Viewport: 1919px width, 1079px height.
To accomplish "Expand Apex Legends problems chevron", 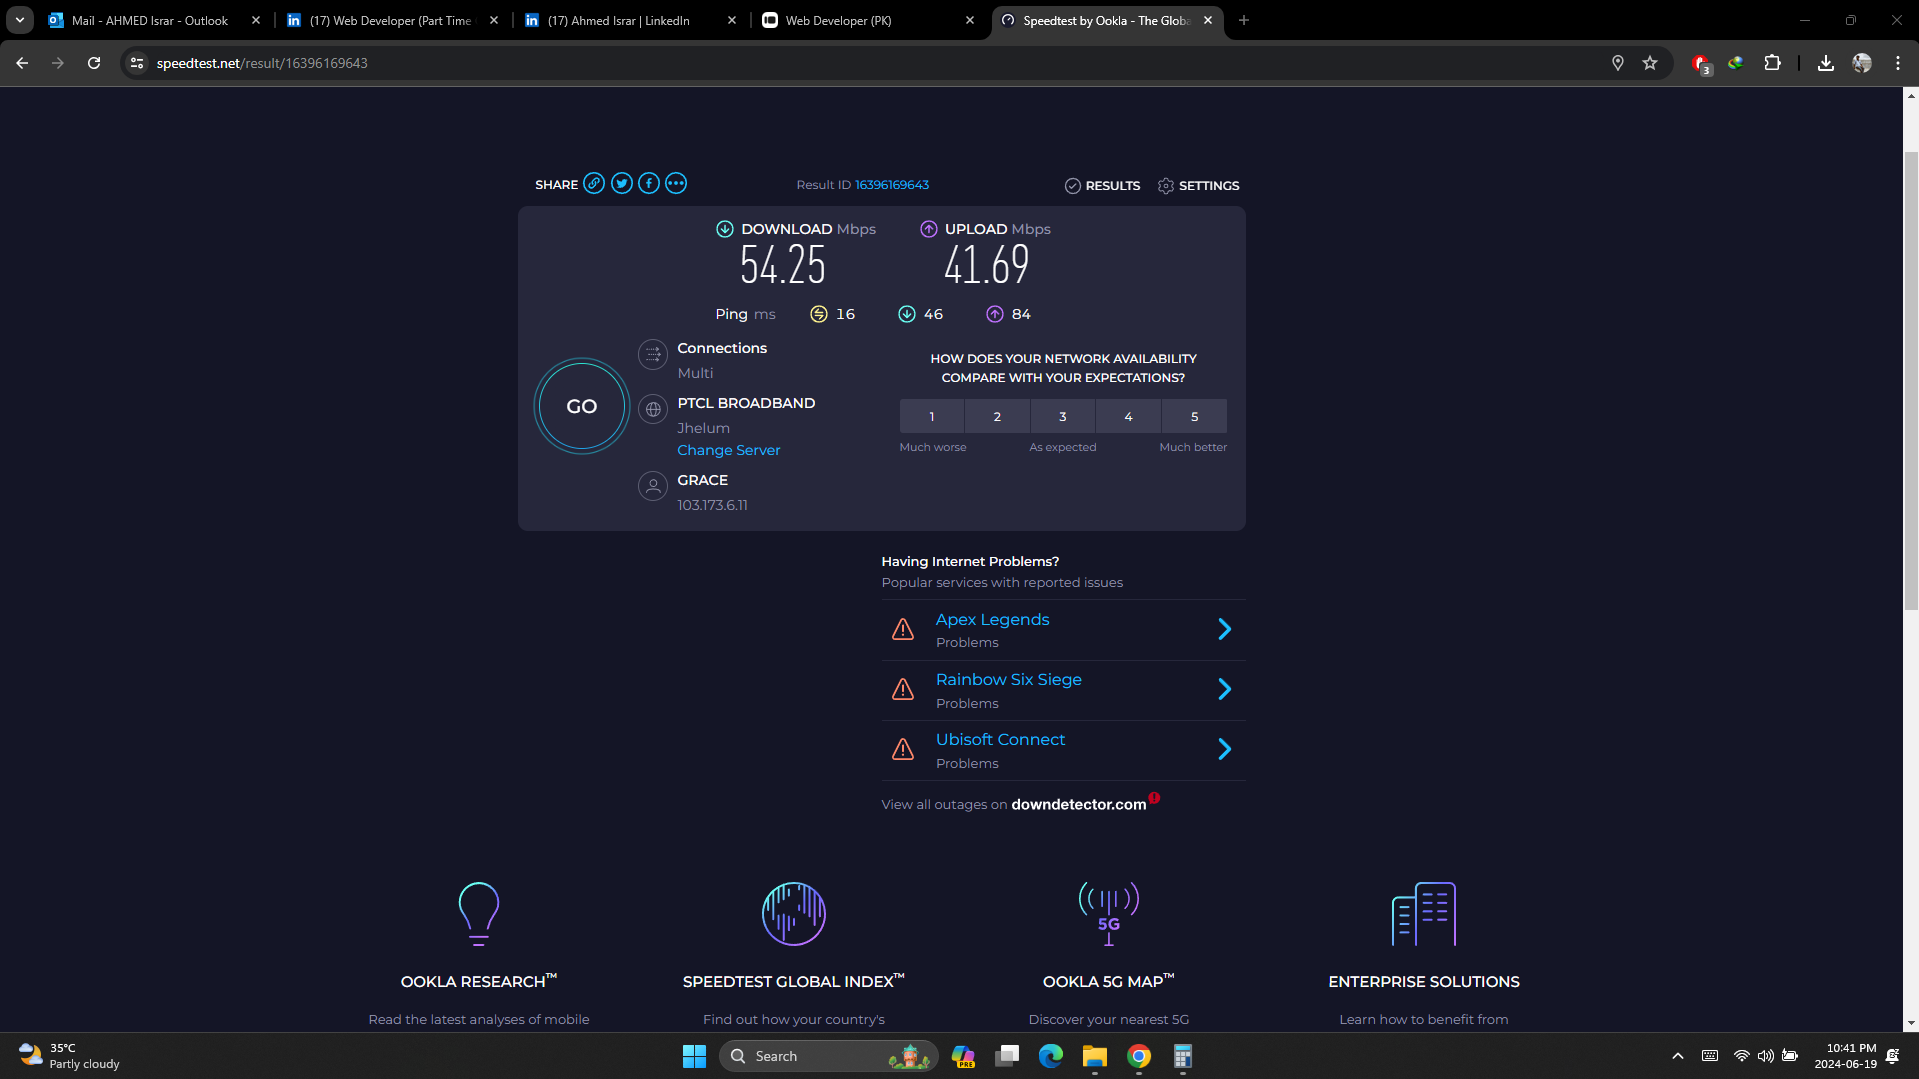I will point(1224,629).
